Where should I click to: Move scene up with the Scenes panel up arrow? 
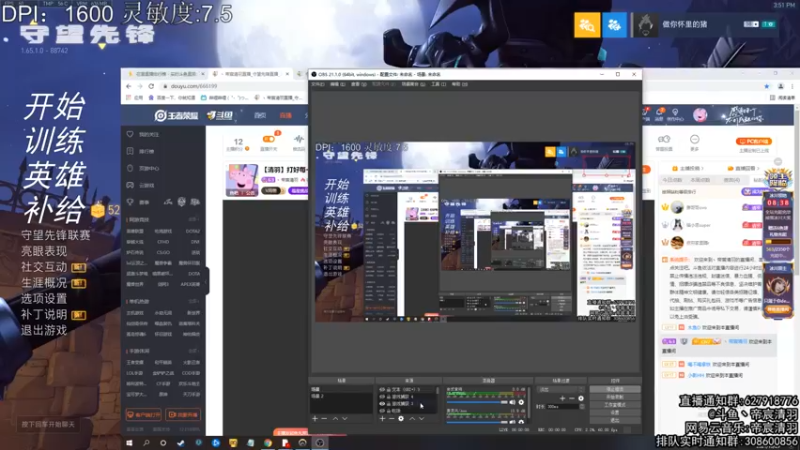(x=335, y=418)
